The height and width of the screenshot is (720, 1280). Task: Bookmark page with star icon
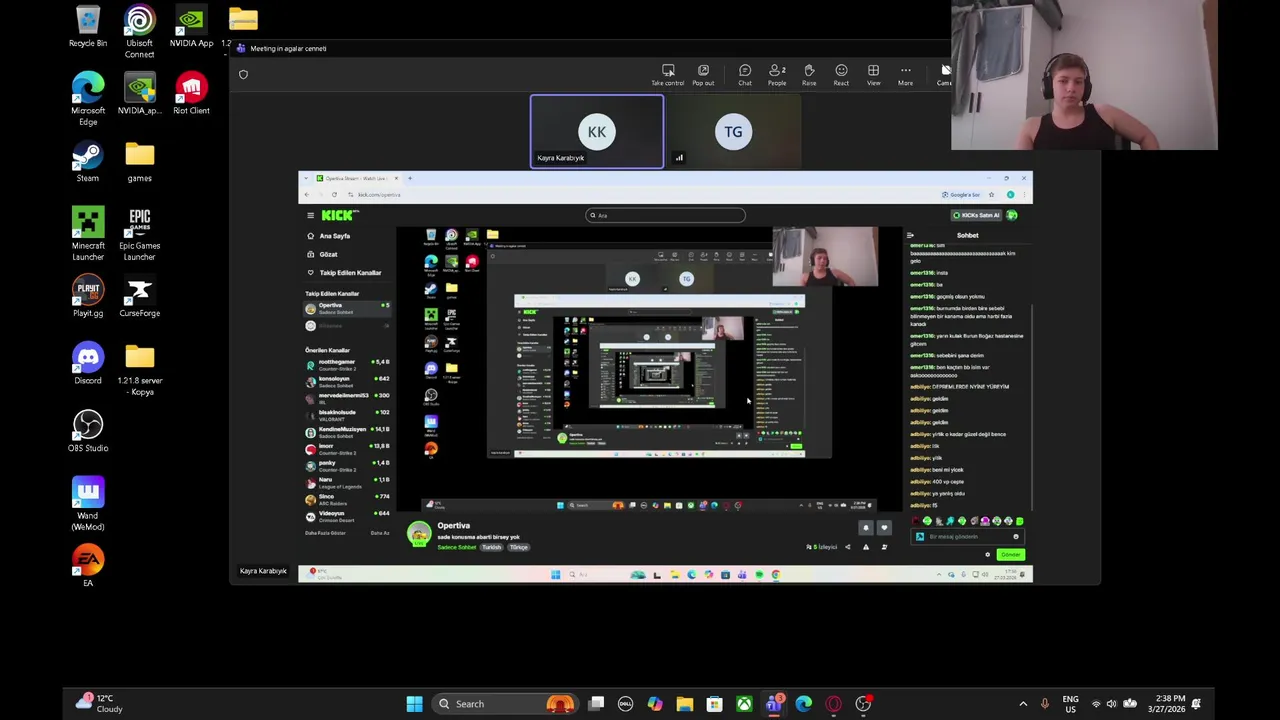[x=991, y=194]
